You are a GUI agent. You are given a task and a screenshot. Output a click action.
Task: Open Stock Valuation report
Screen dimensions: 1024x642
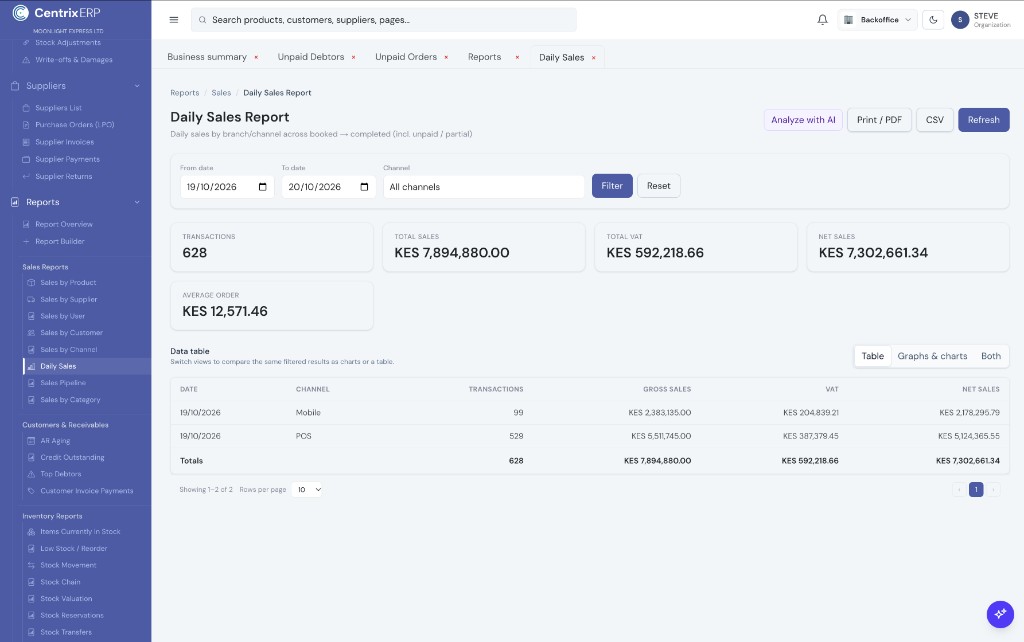coord(66,598)
